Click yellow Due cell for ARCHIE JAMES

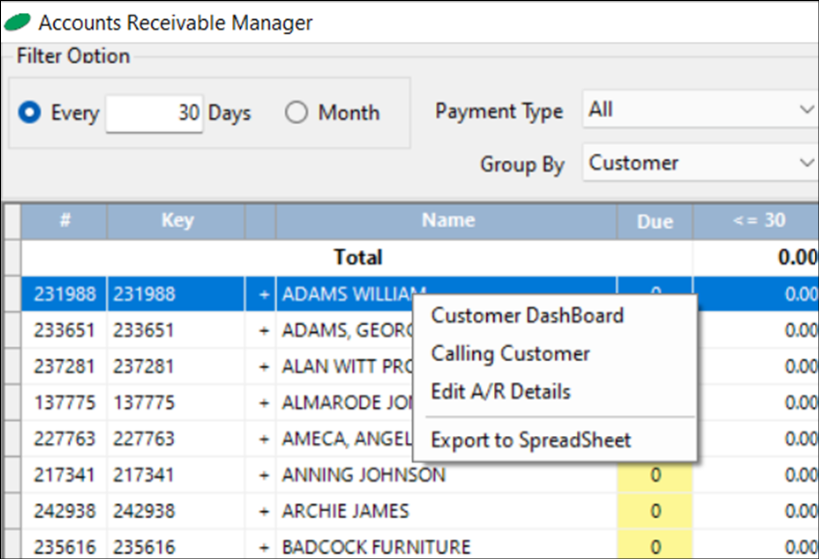click(655, 511)
